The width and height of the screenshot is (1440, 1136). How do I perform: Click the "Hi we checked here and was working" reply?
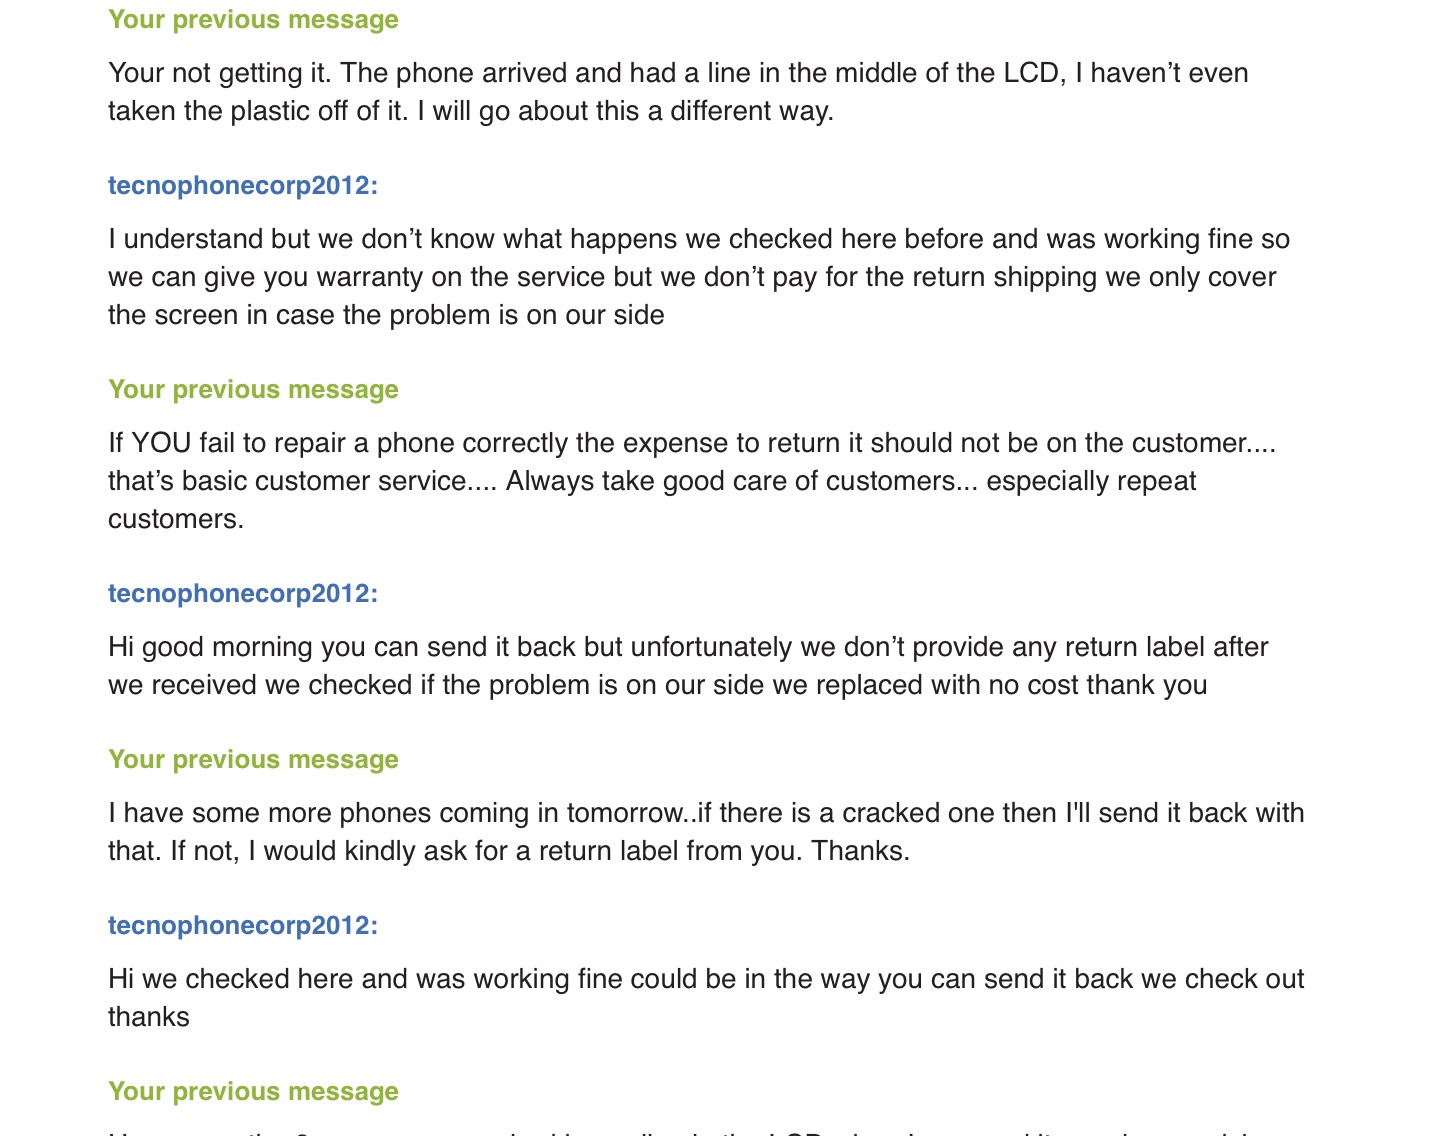(706, 998)
